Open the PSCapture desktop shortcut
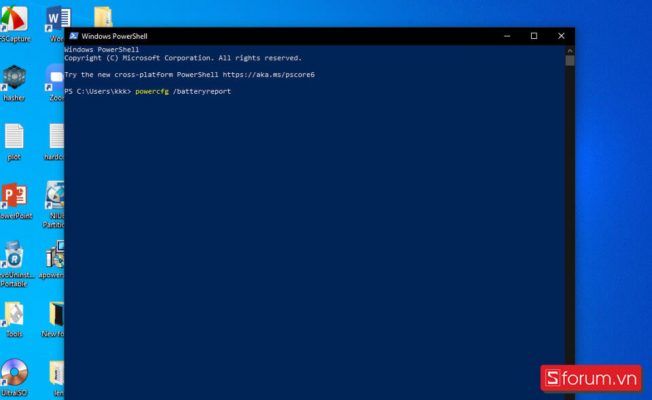The height and width of the screenshot is (400, 652). (14, 20)
